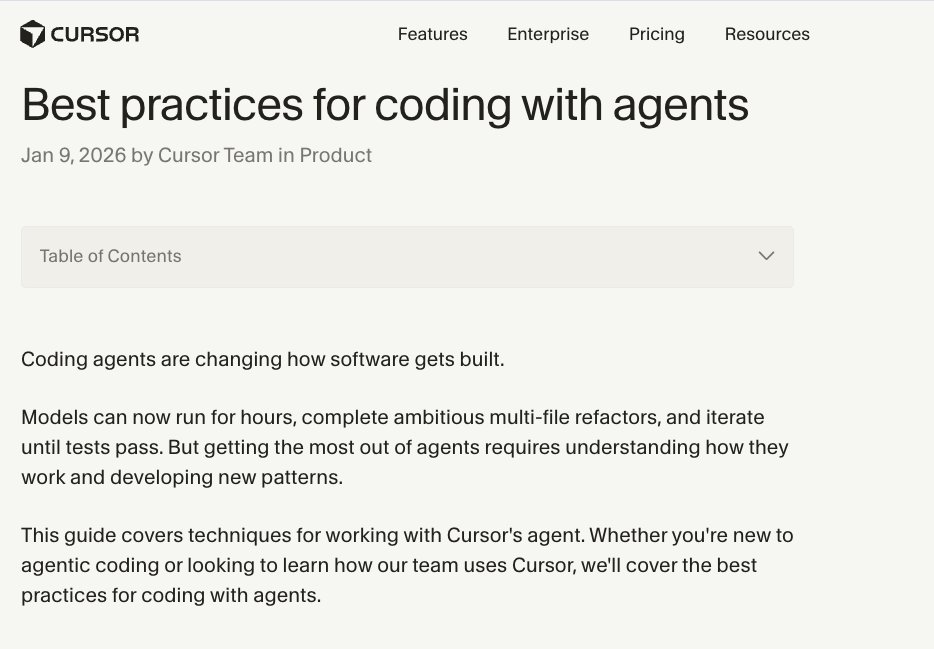The height and width of the screenshot is (649, 934).
Task: Click the article title heading
Action: [x=385, y=104]
